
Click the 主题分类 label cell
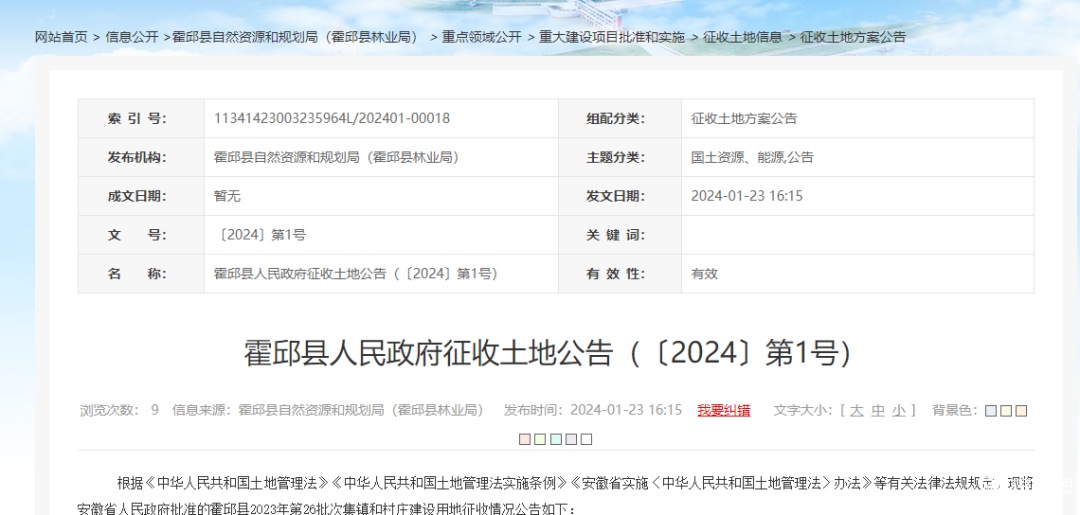coord(620,157)
